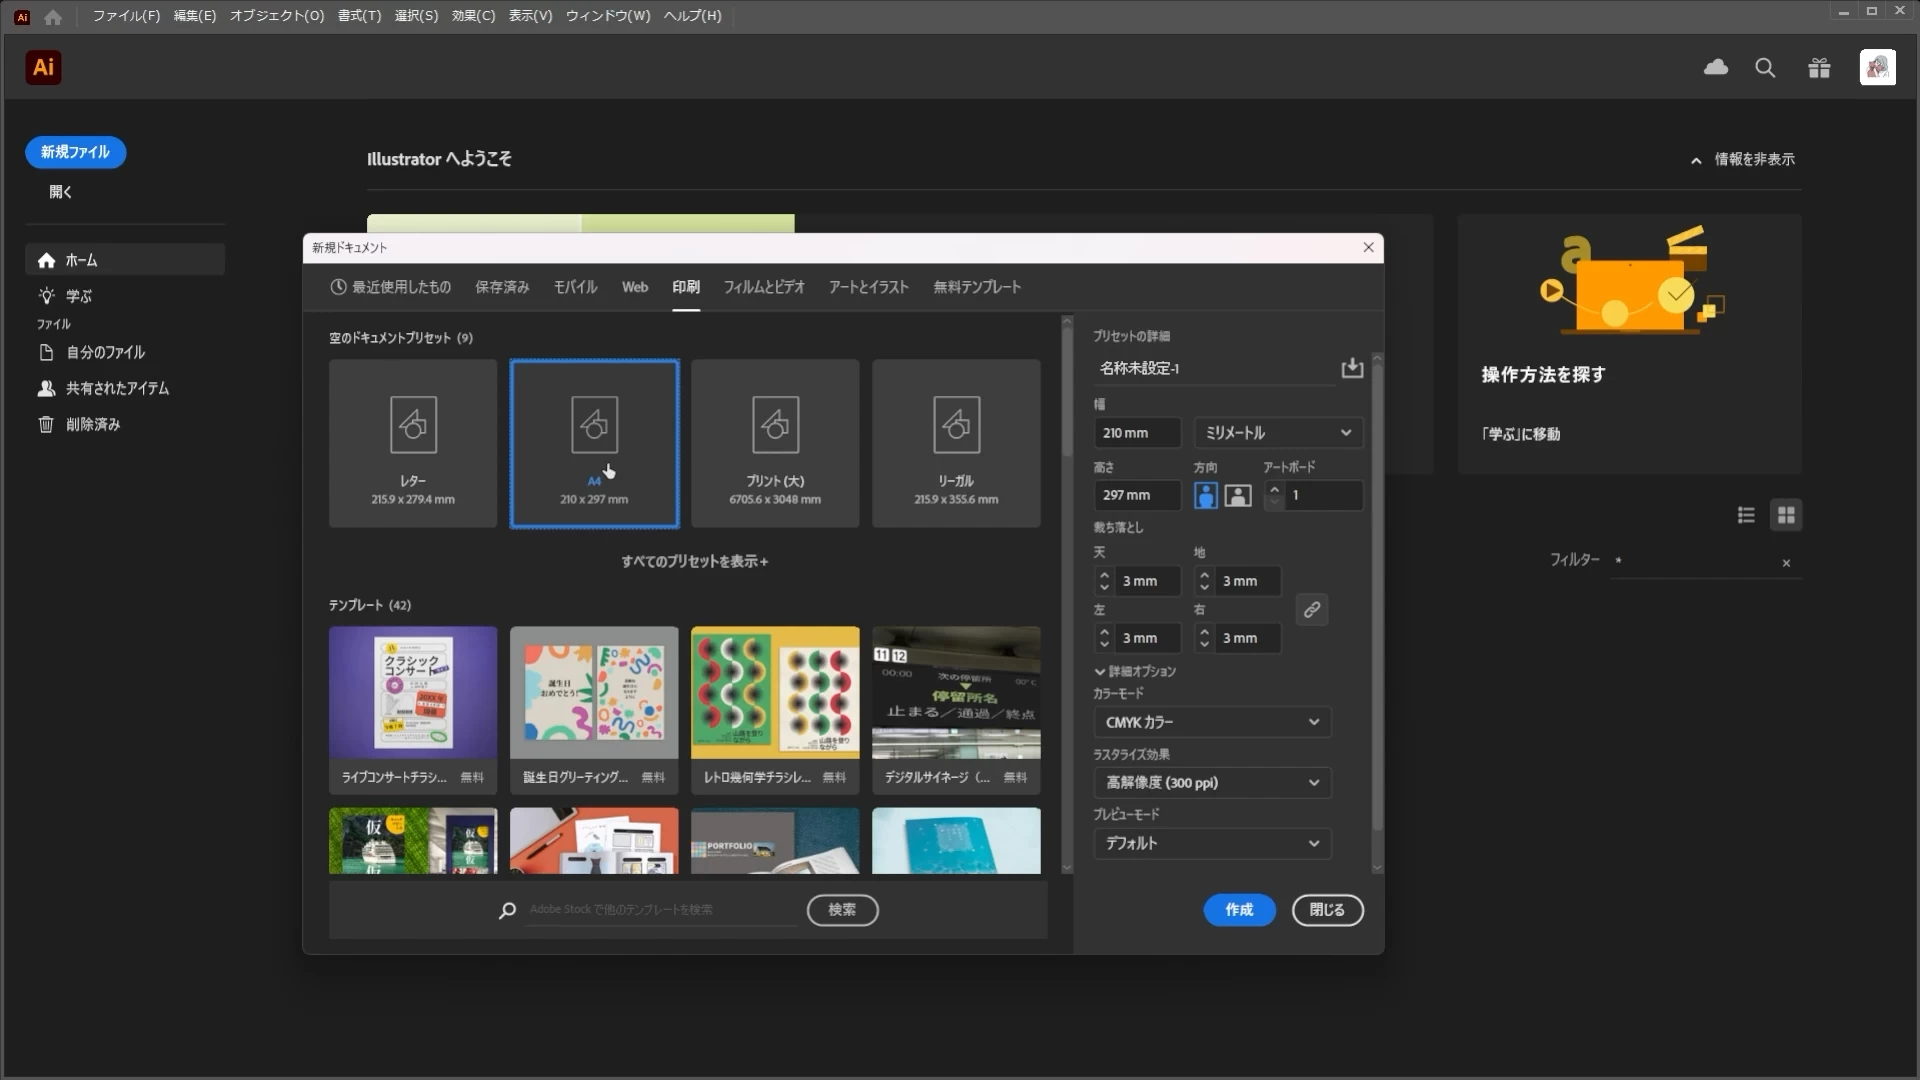Toggle the bleed link chain icon

1312,609
